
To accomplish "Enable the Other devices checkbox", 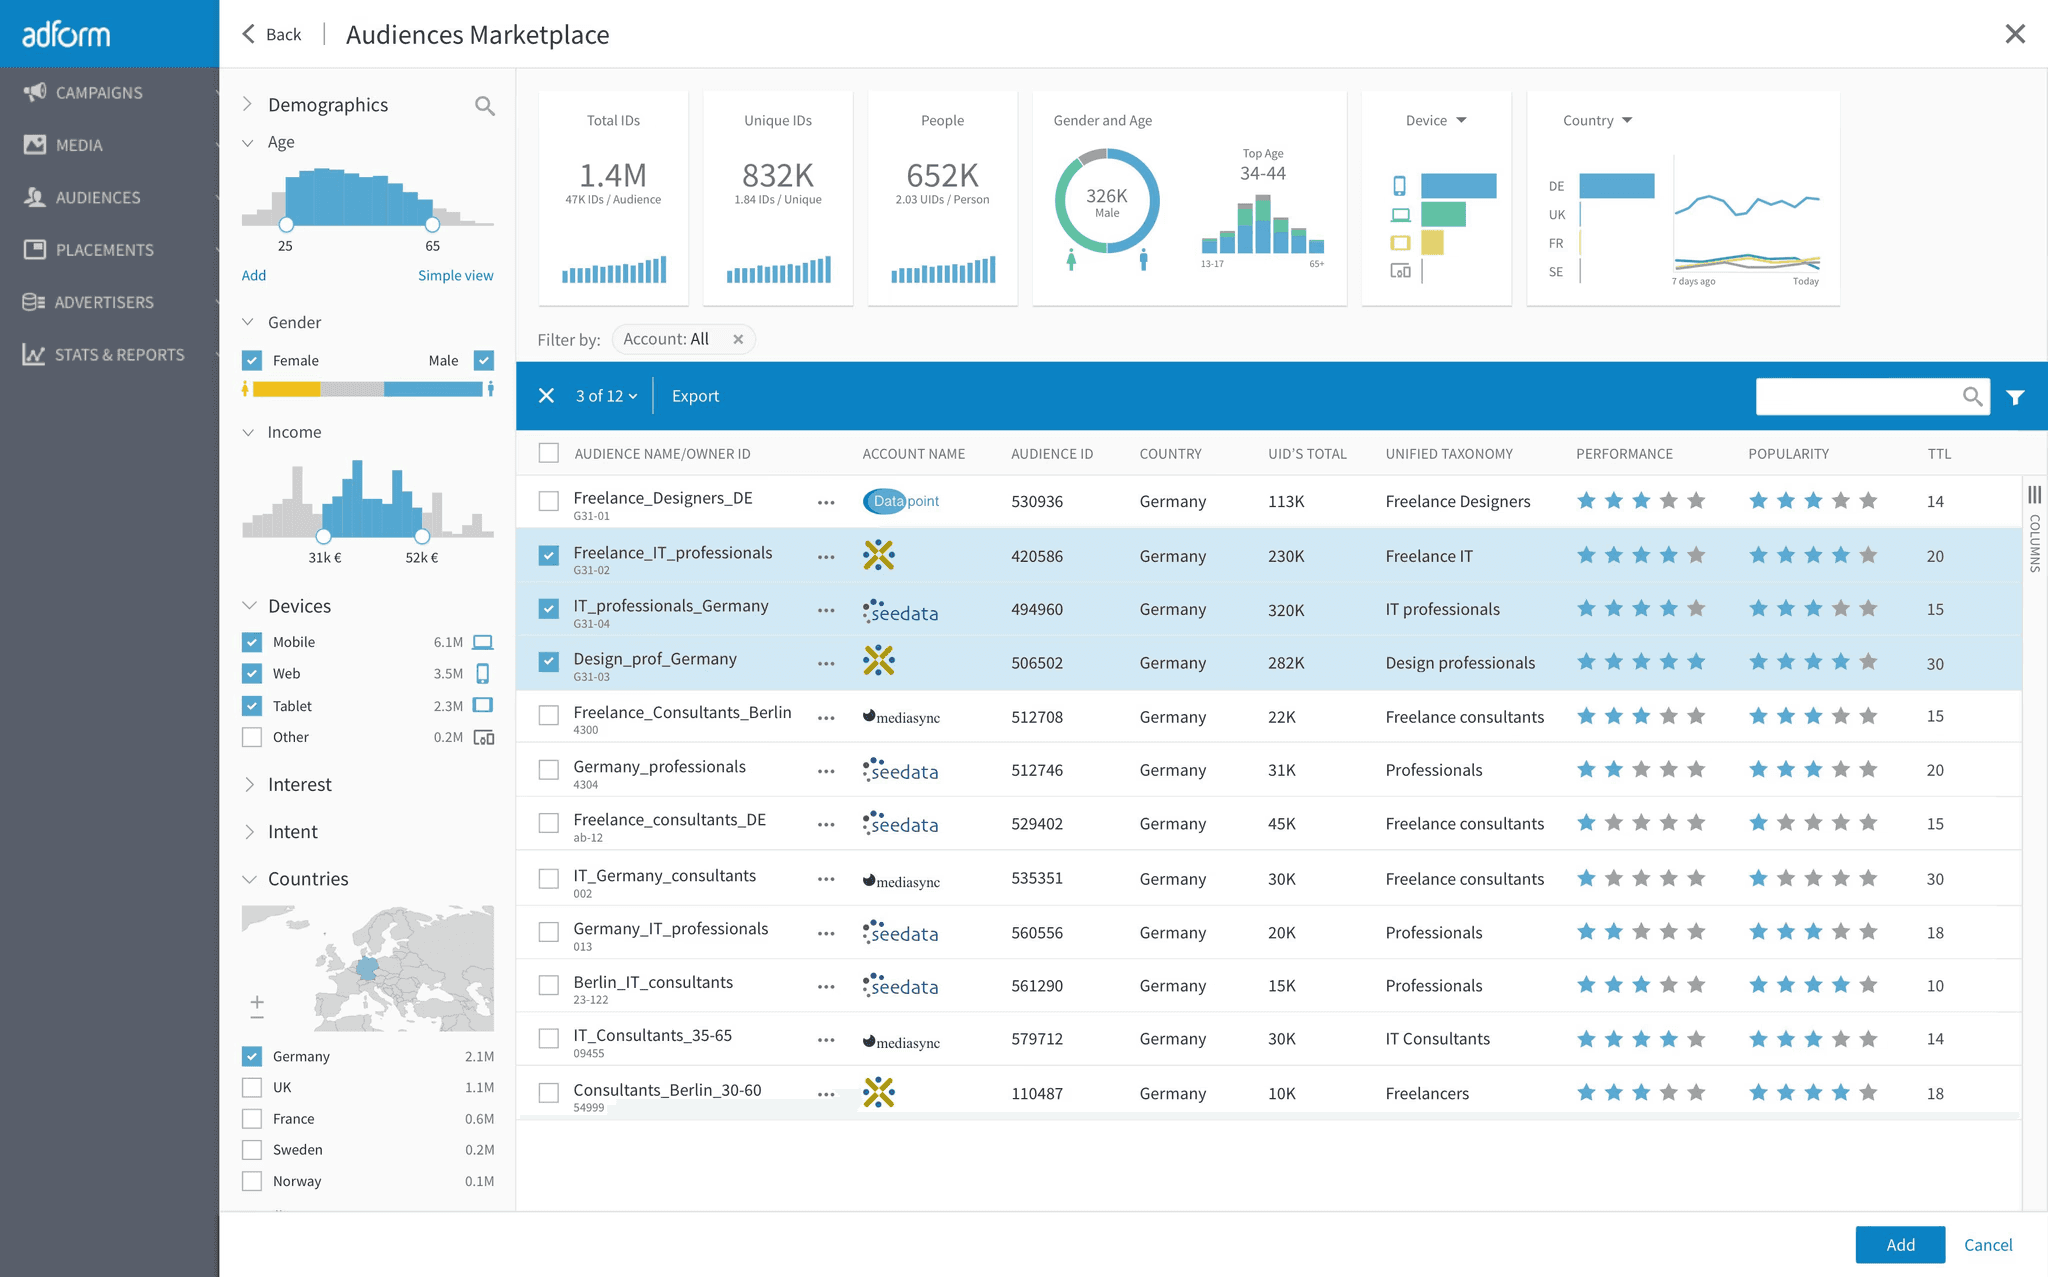I will click(252, 737).
